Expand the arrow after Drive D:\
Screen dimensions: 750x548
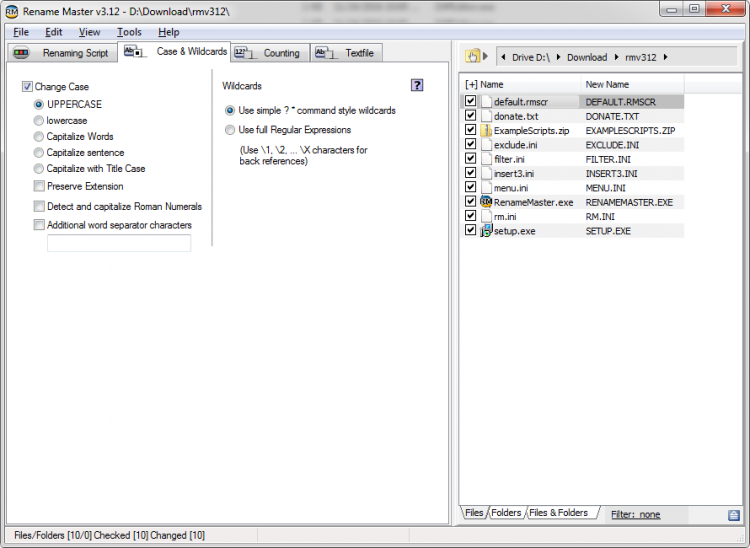(x=558, y=57)
